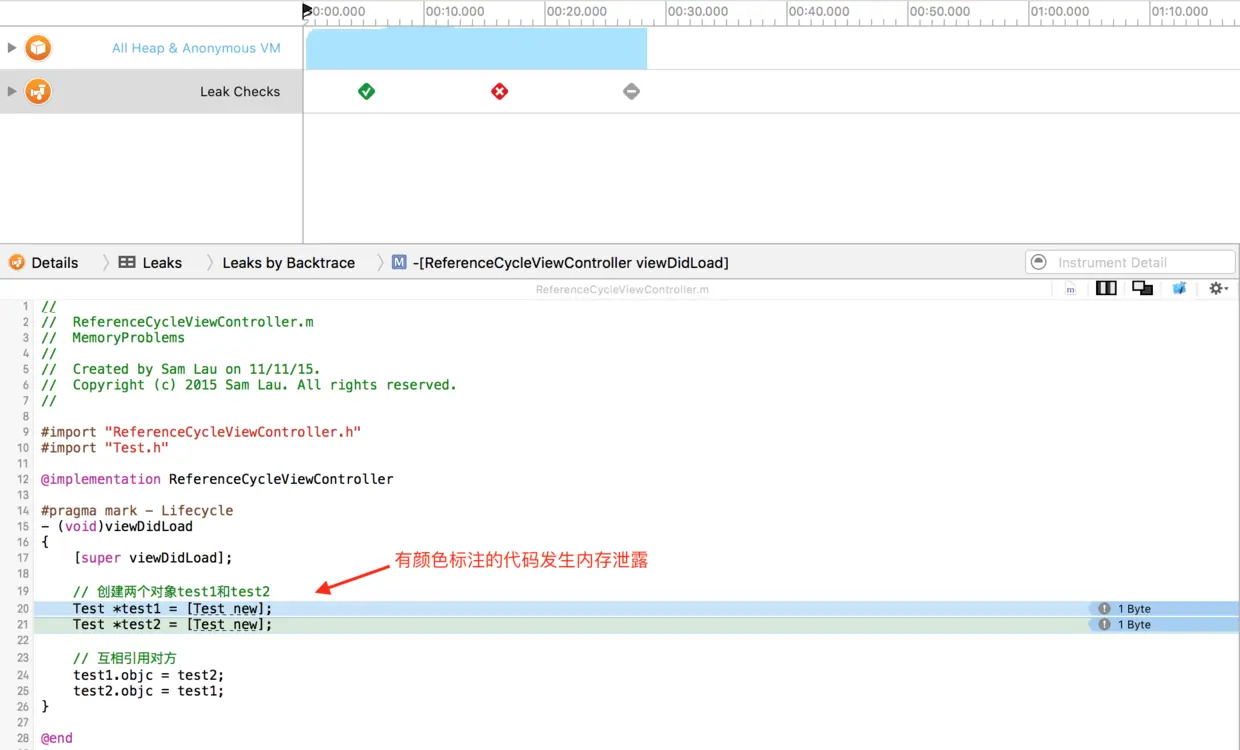The width and height of the screenshot is (1240, 750).
Task: Open the viewDidLoad method breadcrumb
Action: click(x=571, y=263)
